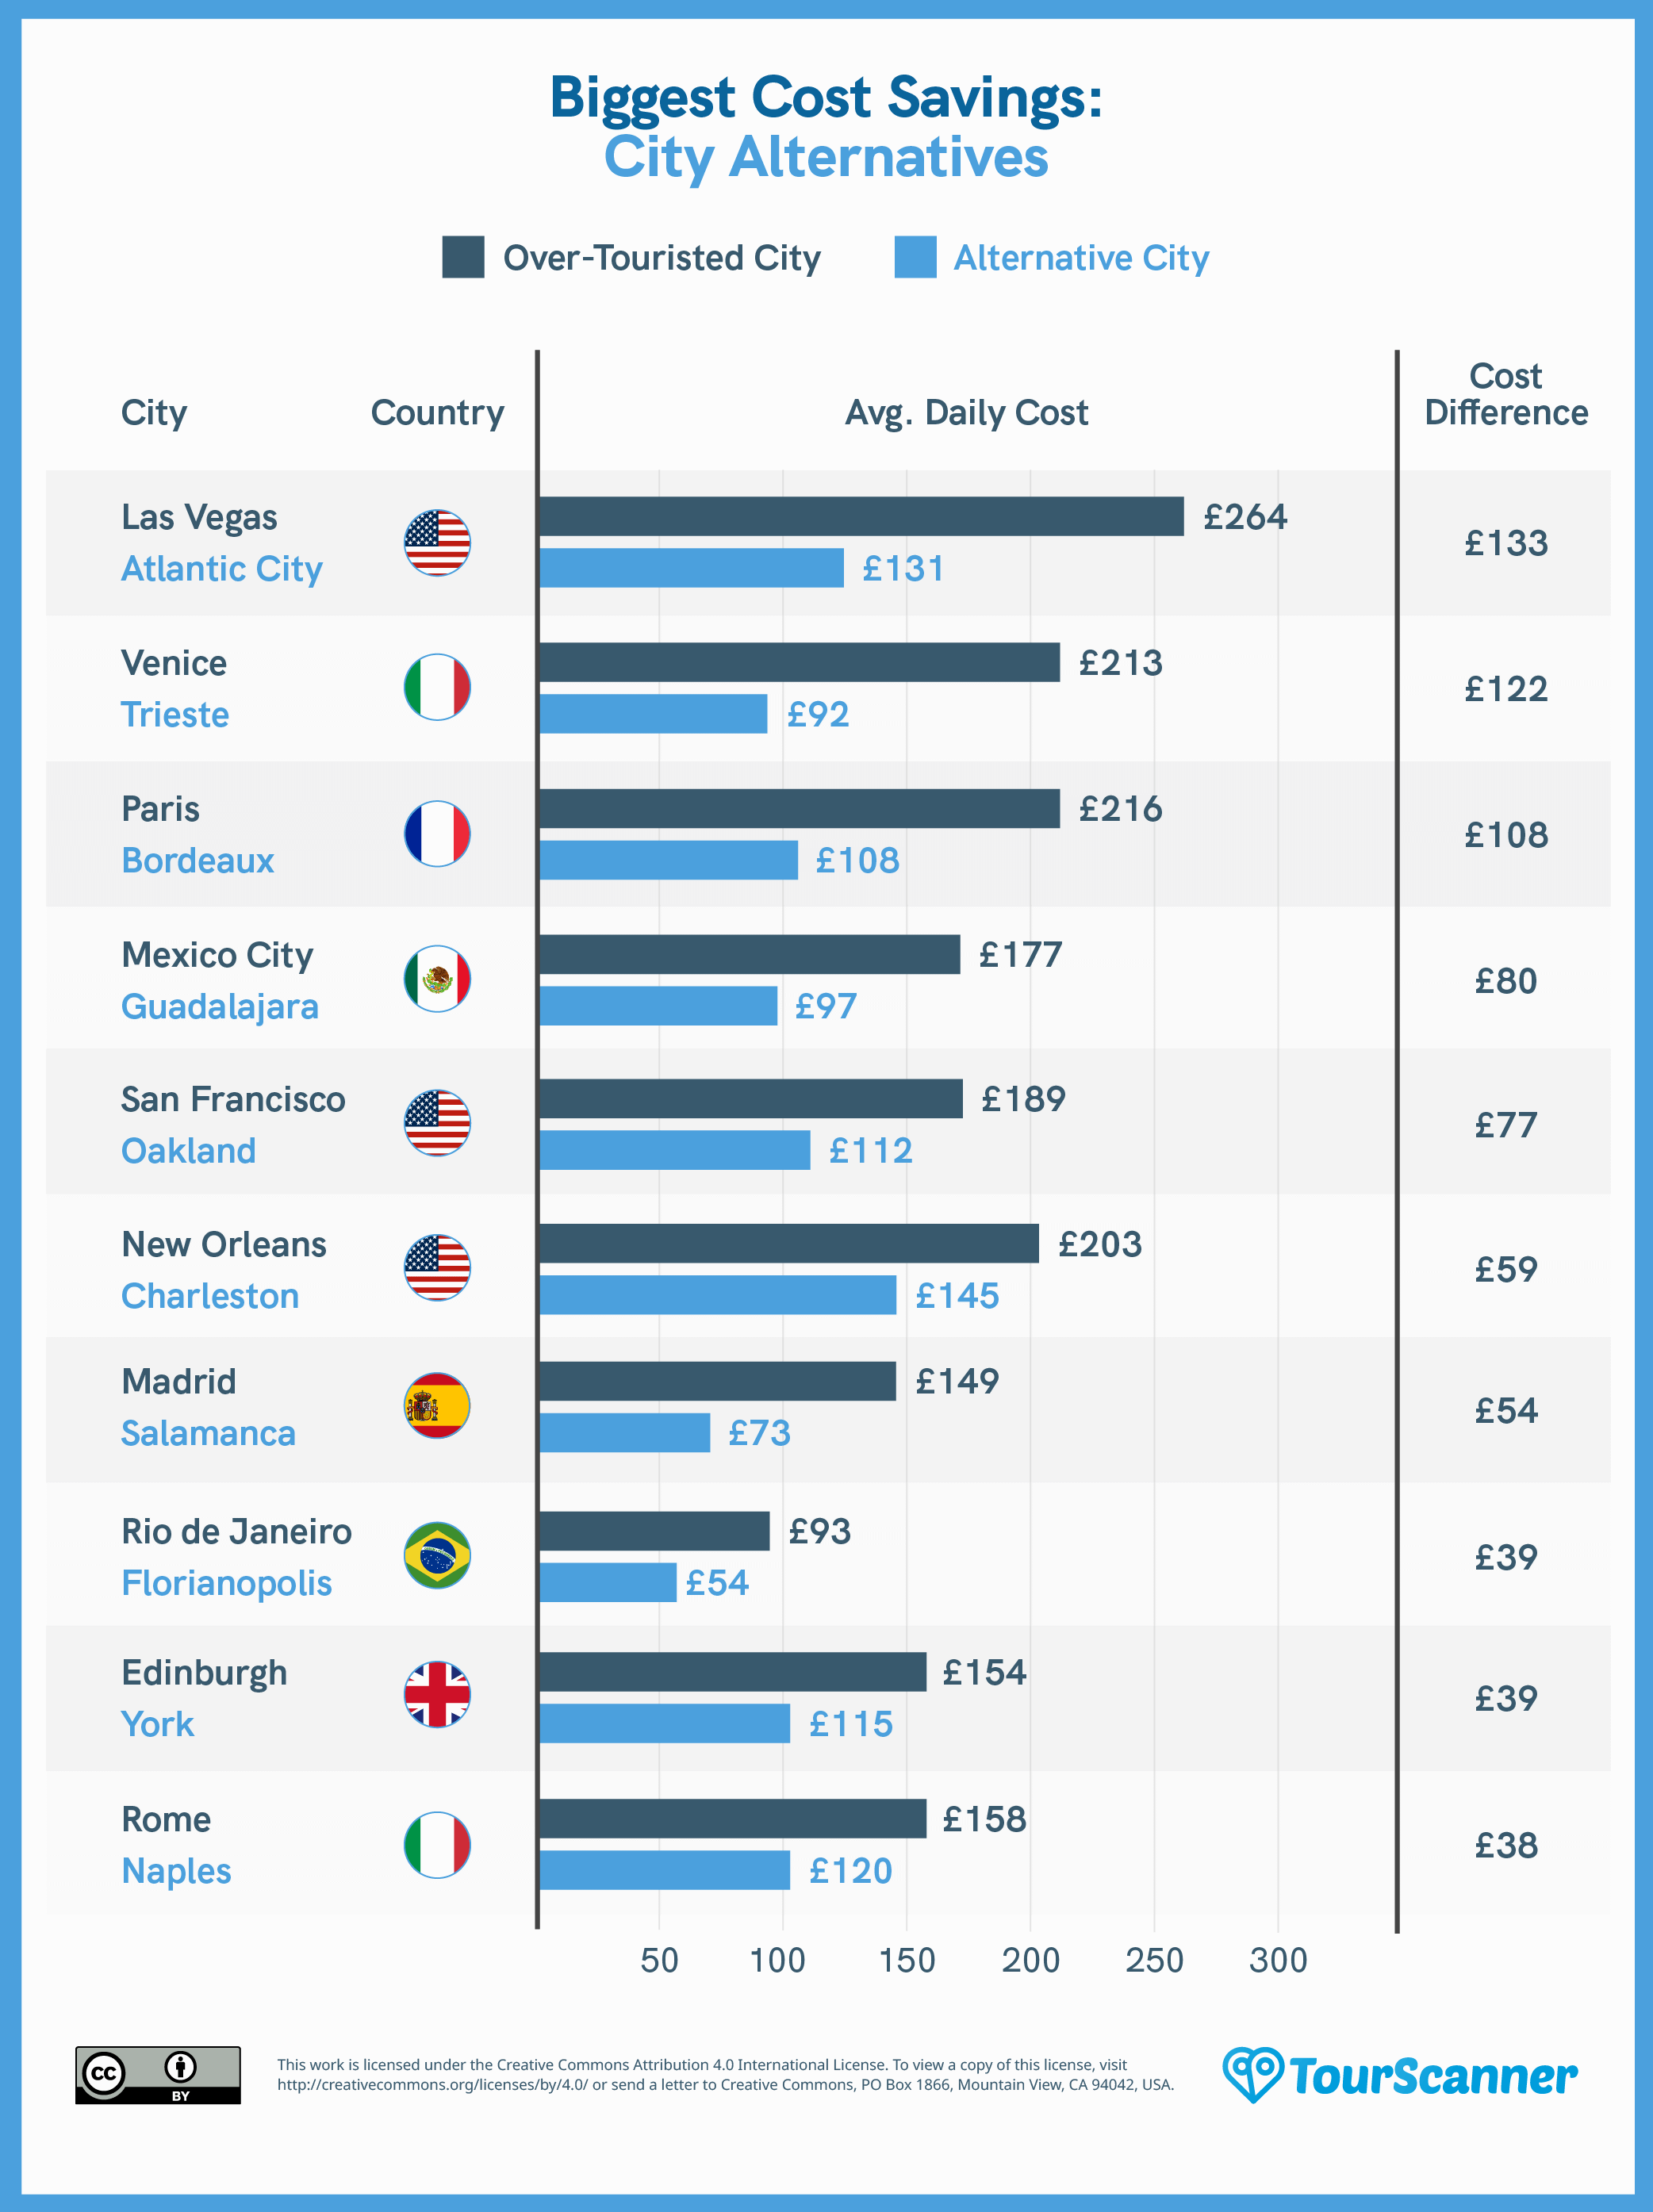Click the TourScanner logo
Image resolution: width=1653 pixels, height=2212 pixels.
click(x=1400, y=2075)
